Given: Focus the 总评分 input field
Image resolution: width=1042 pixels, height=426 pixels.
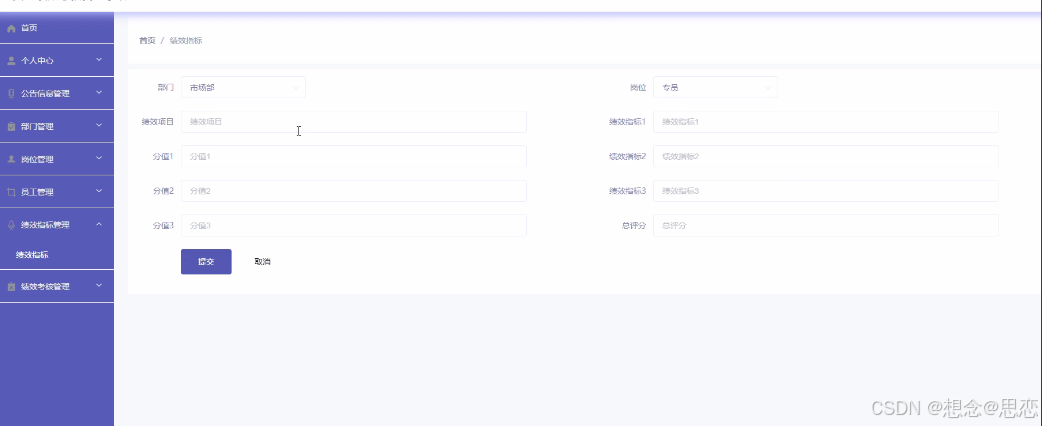Looking at the screenshot, I should 825,225.
